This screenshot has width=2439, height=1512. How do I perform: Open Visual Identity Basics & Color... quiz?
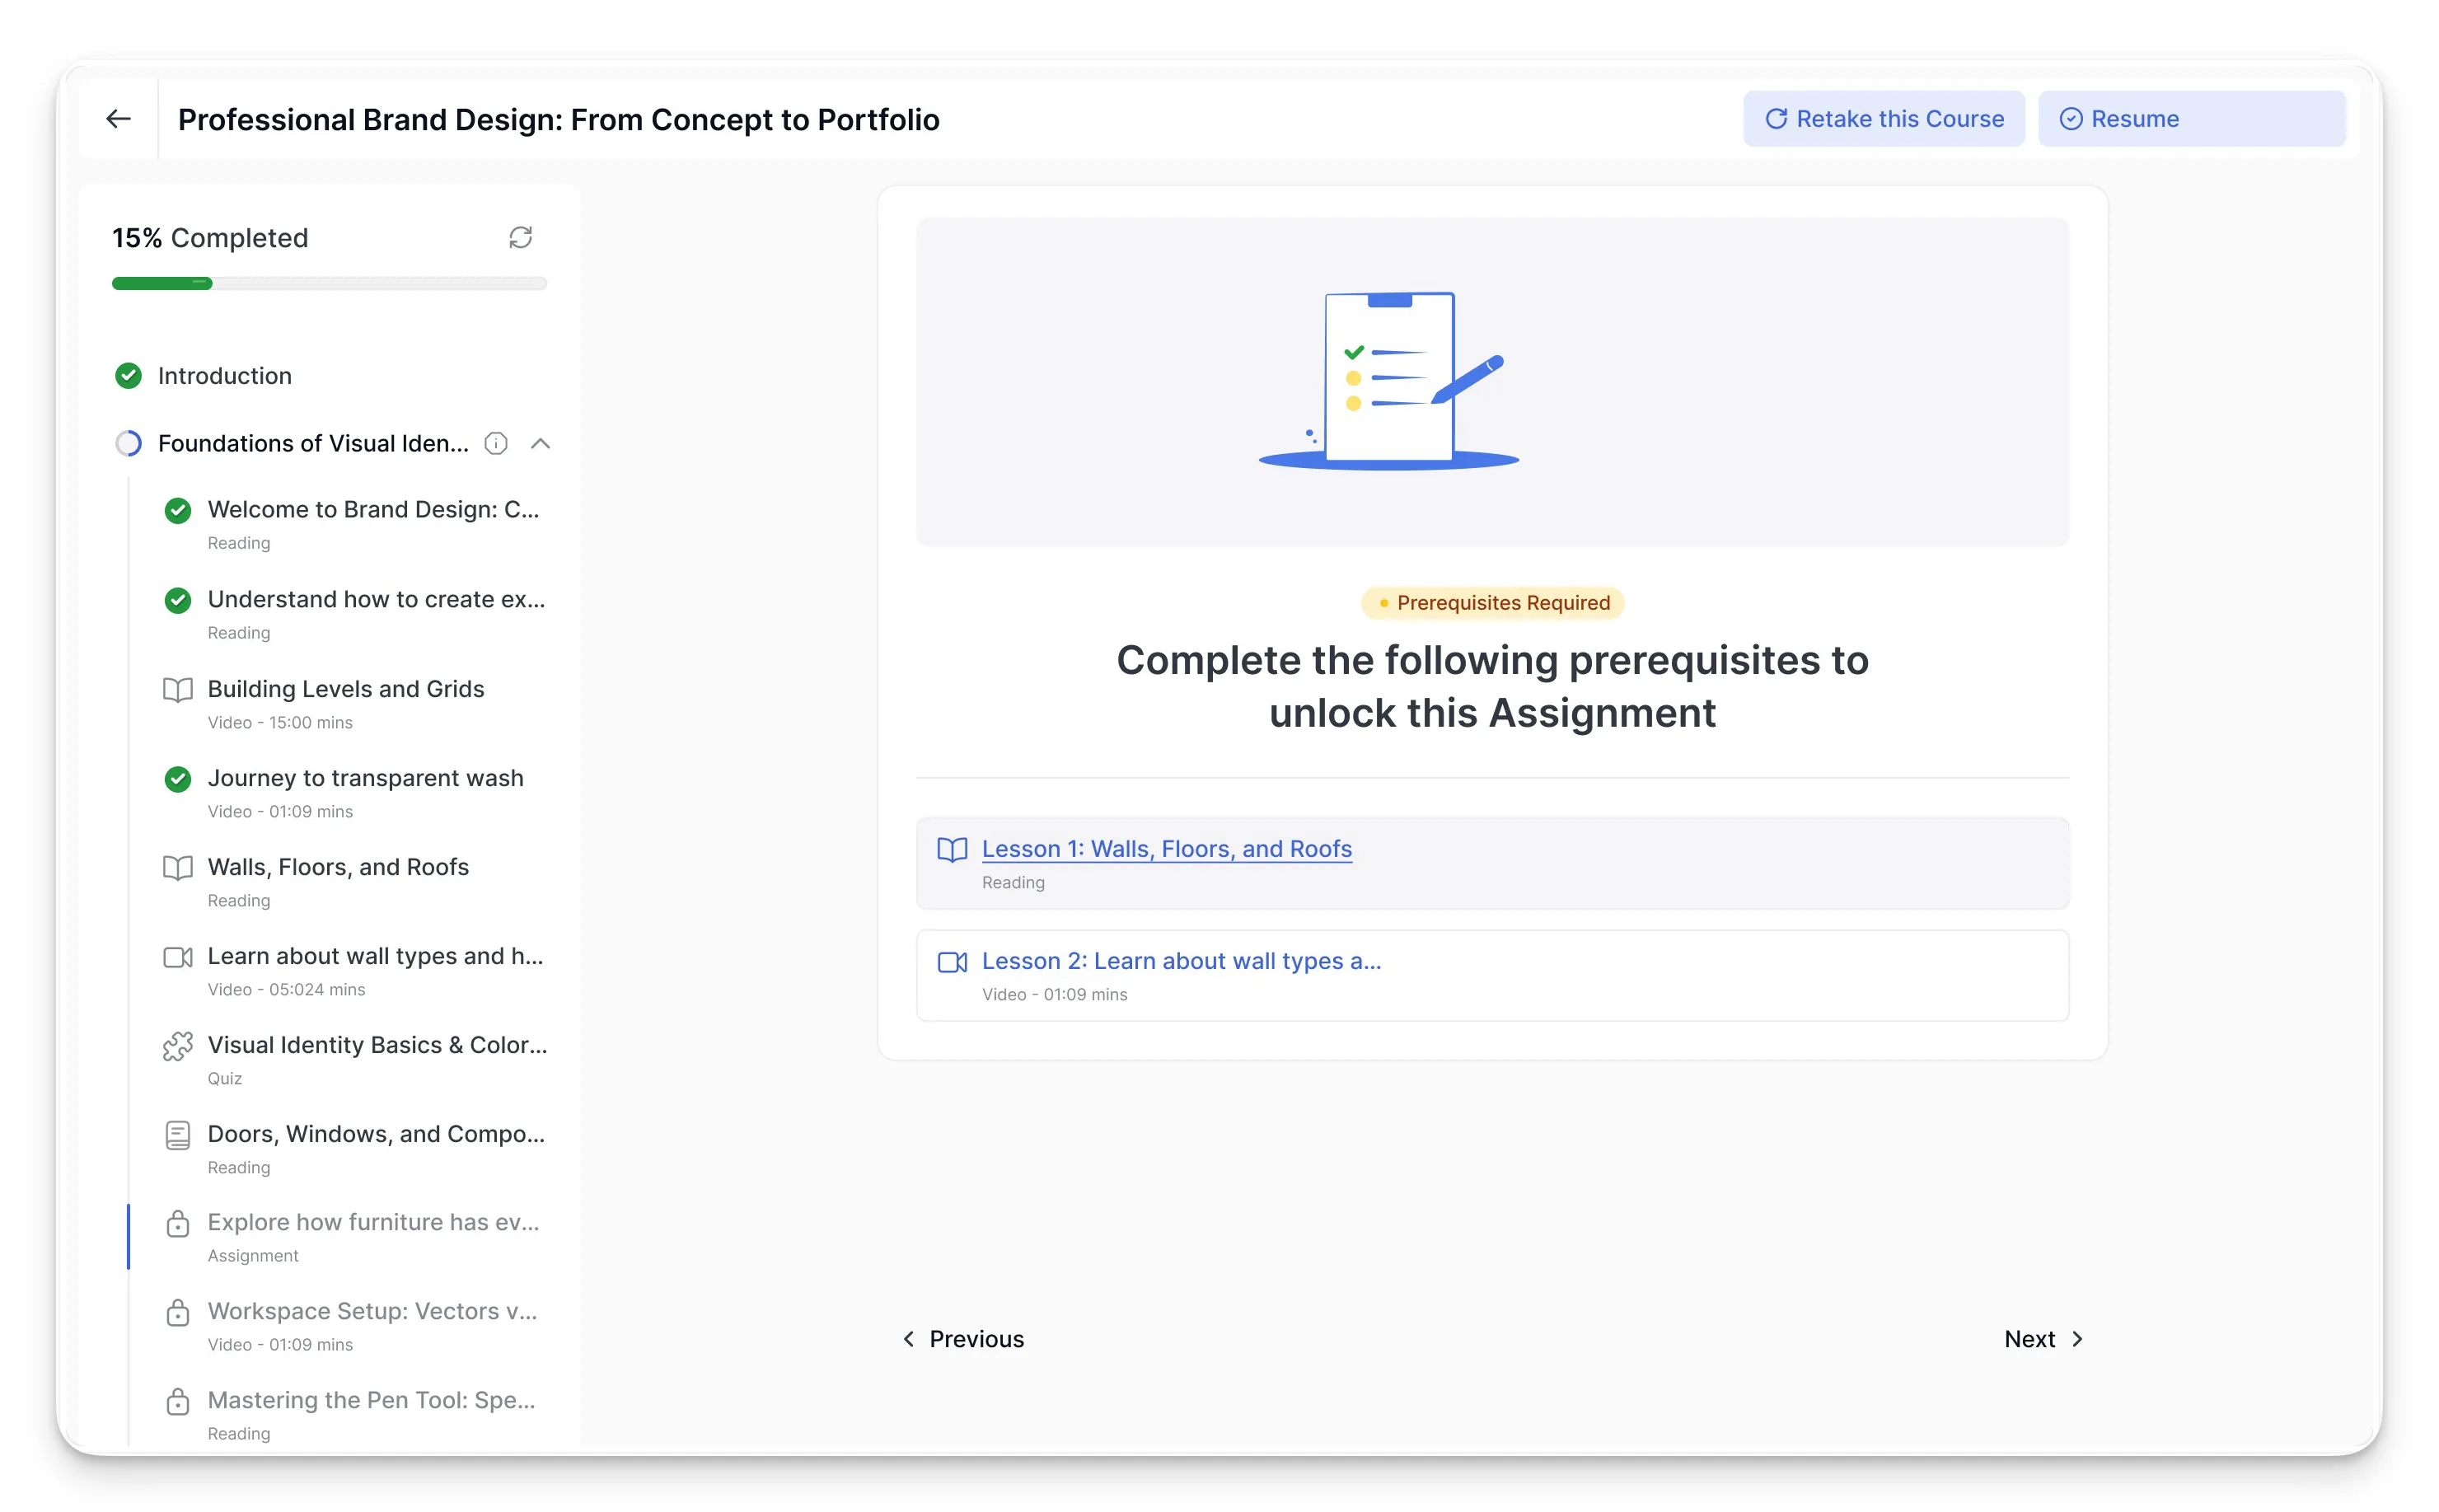(x=377, y=1046)
